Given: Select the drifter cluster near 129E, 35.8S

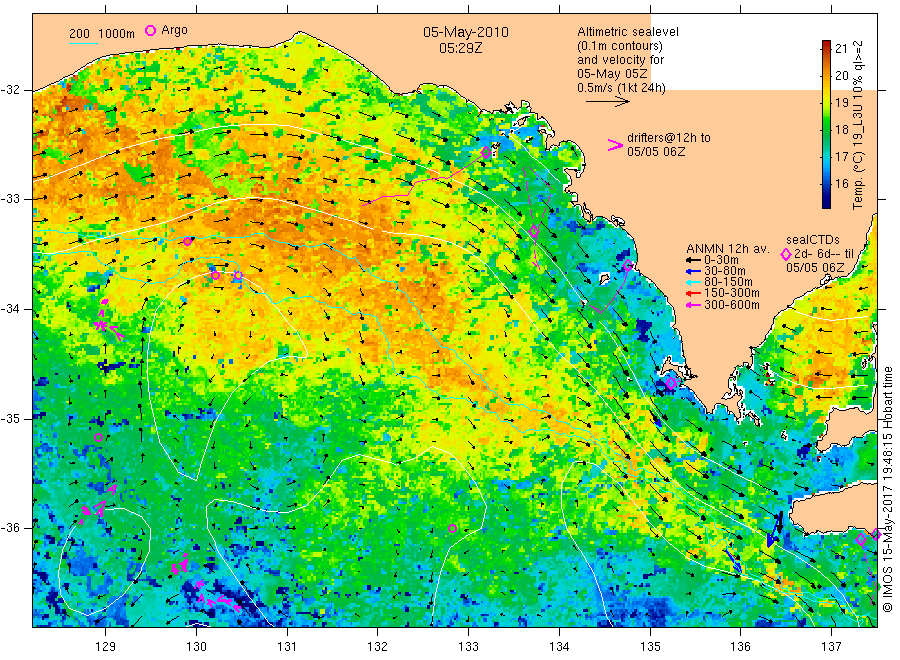Looking at the screenshot, I should [x=96, y=505].
